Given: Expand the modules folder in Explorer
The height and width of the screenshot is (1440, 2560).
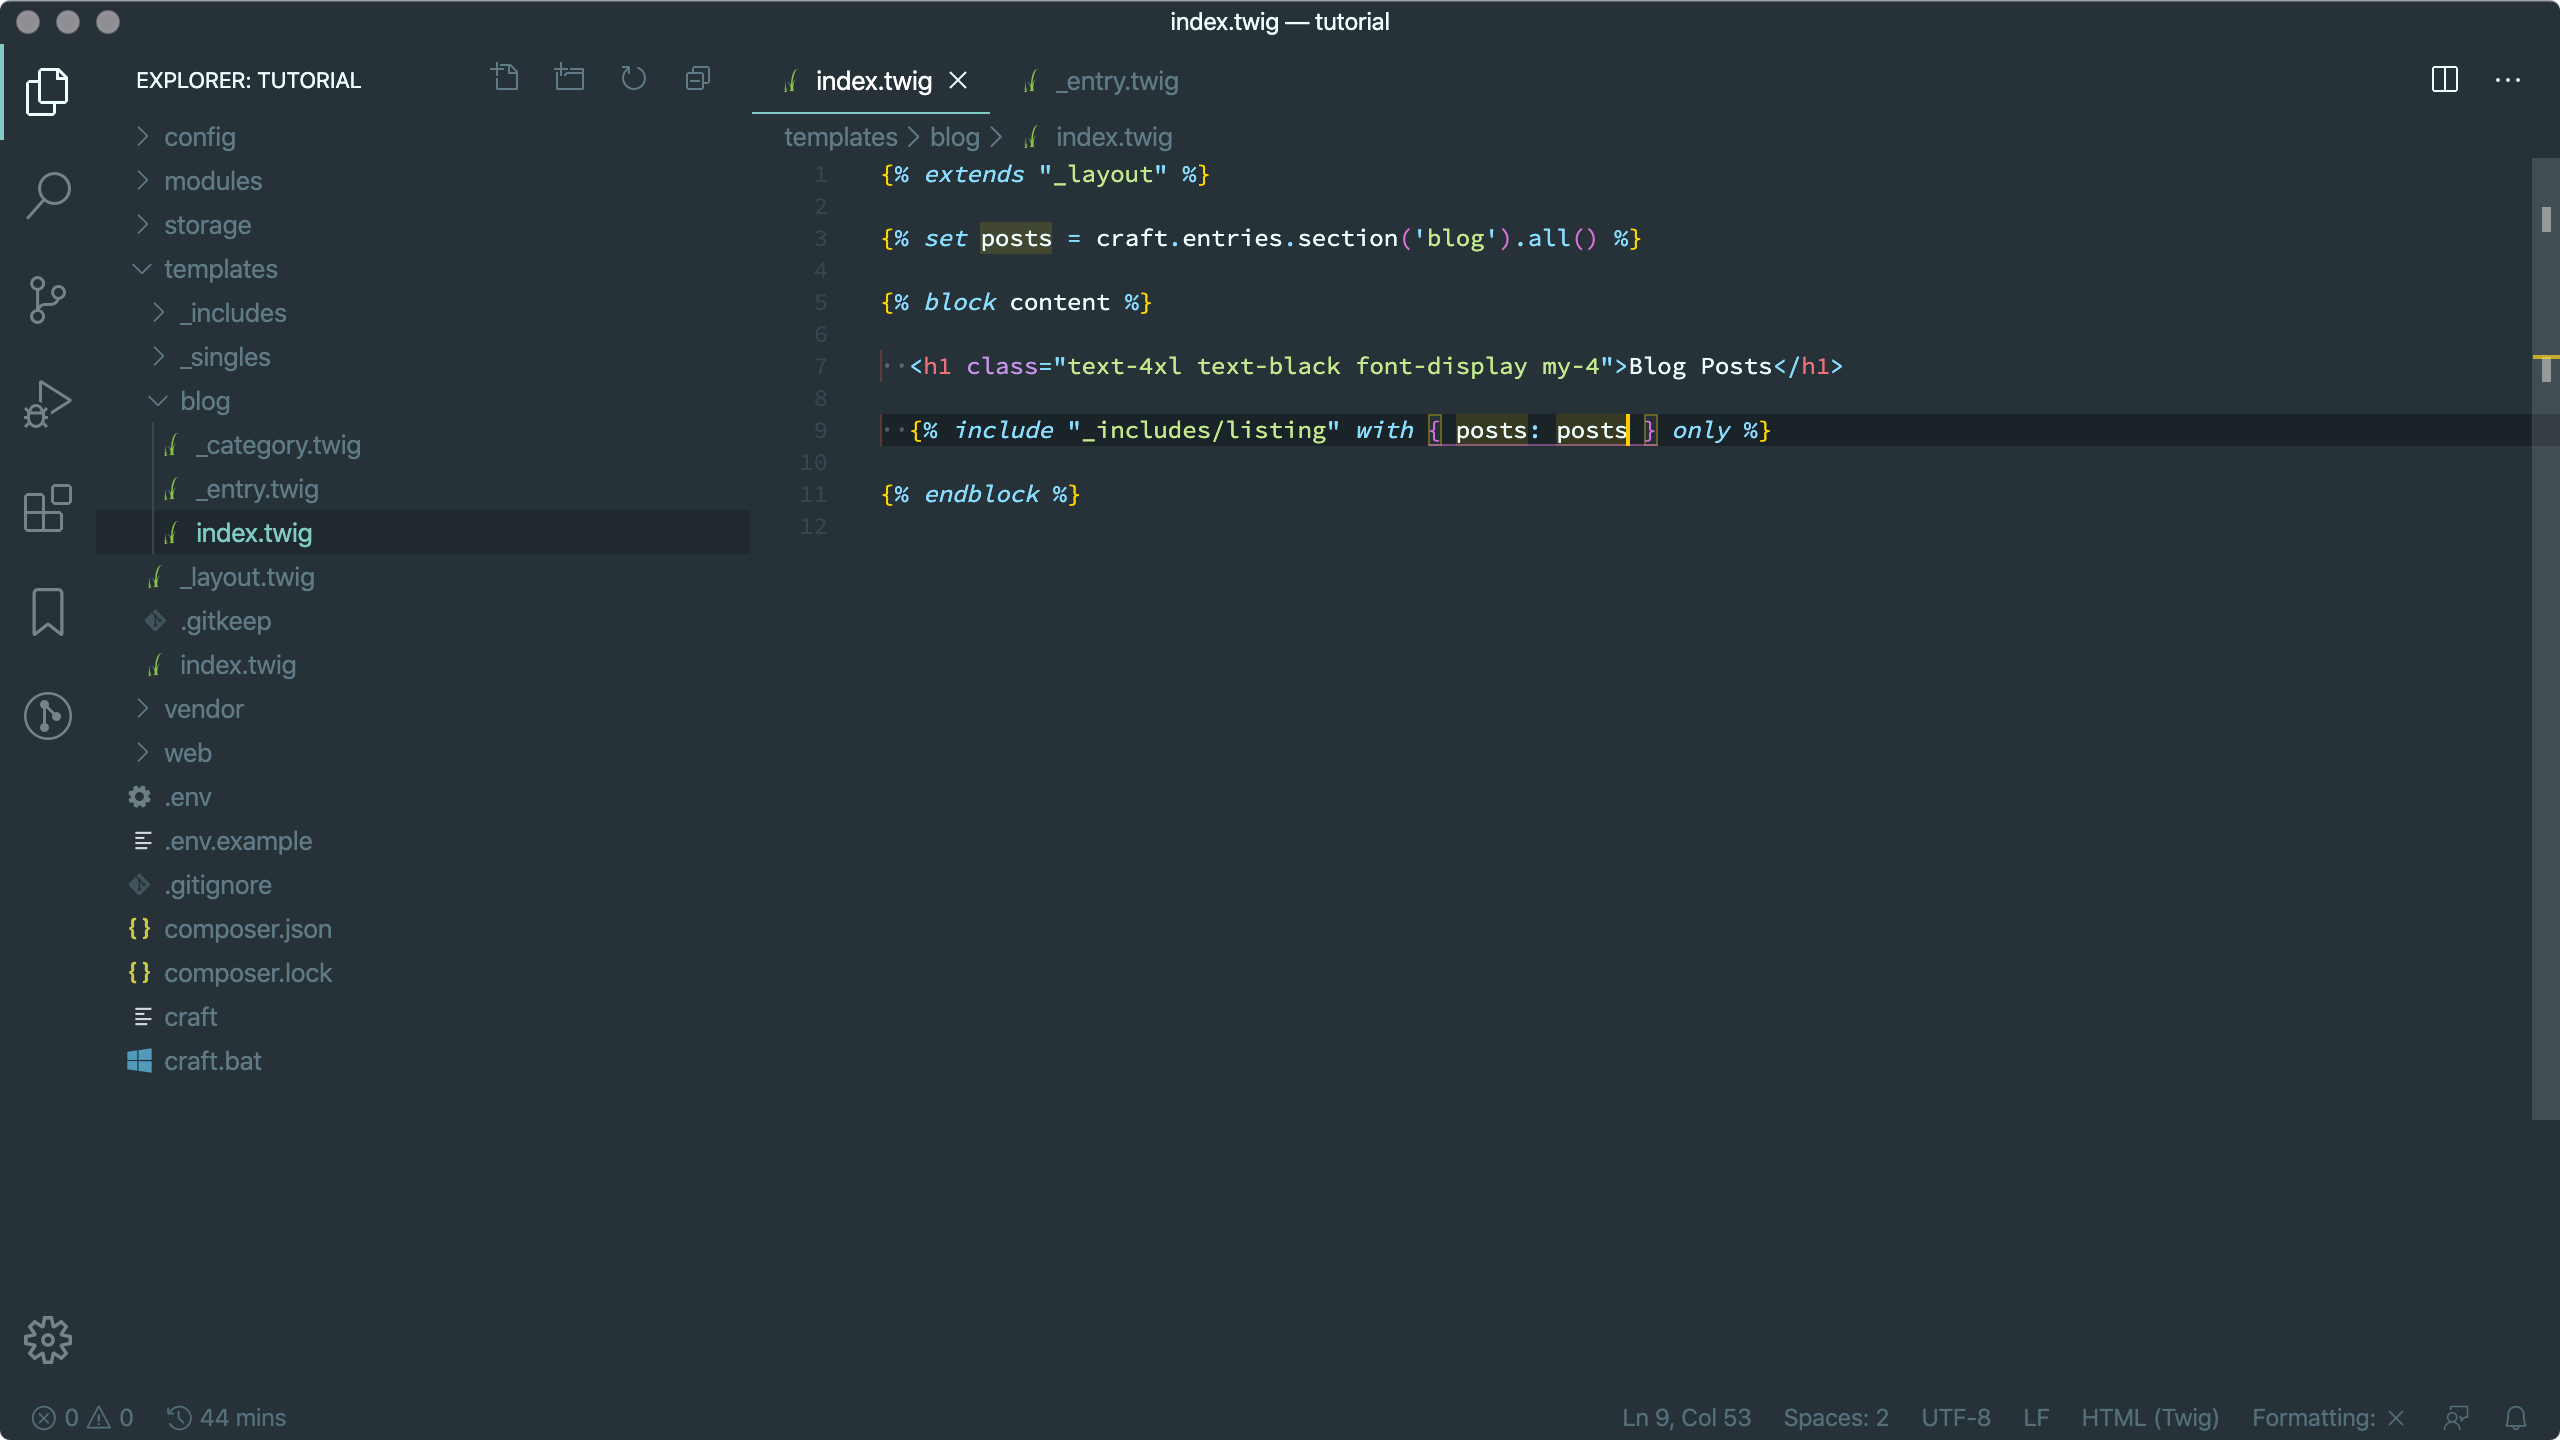Looking at the screenshot, I should pyautogui.click(x=141, y=179).
